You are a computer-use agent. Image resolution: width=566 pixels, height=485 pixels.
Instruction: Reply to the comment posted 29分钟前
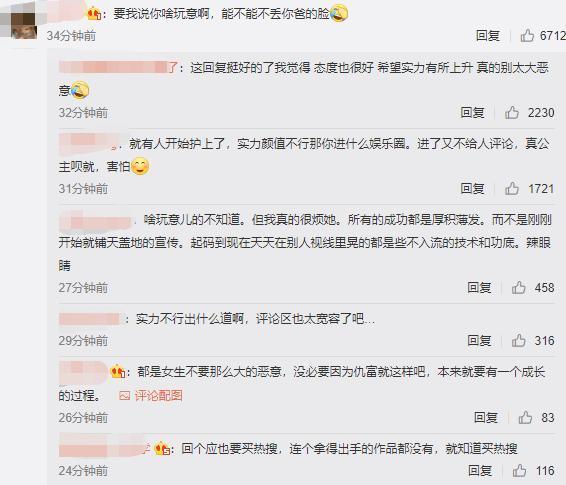pyautogui.click(x=479, y=341)
